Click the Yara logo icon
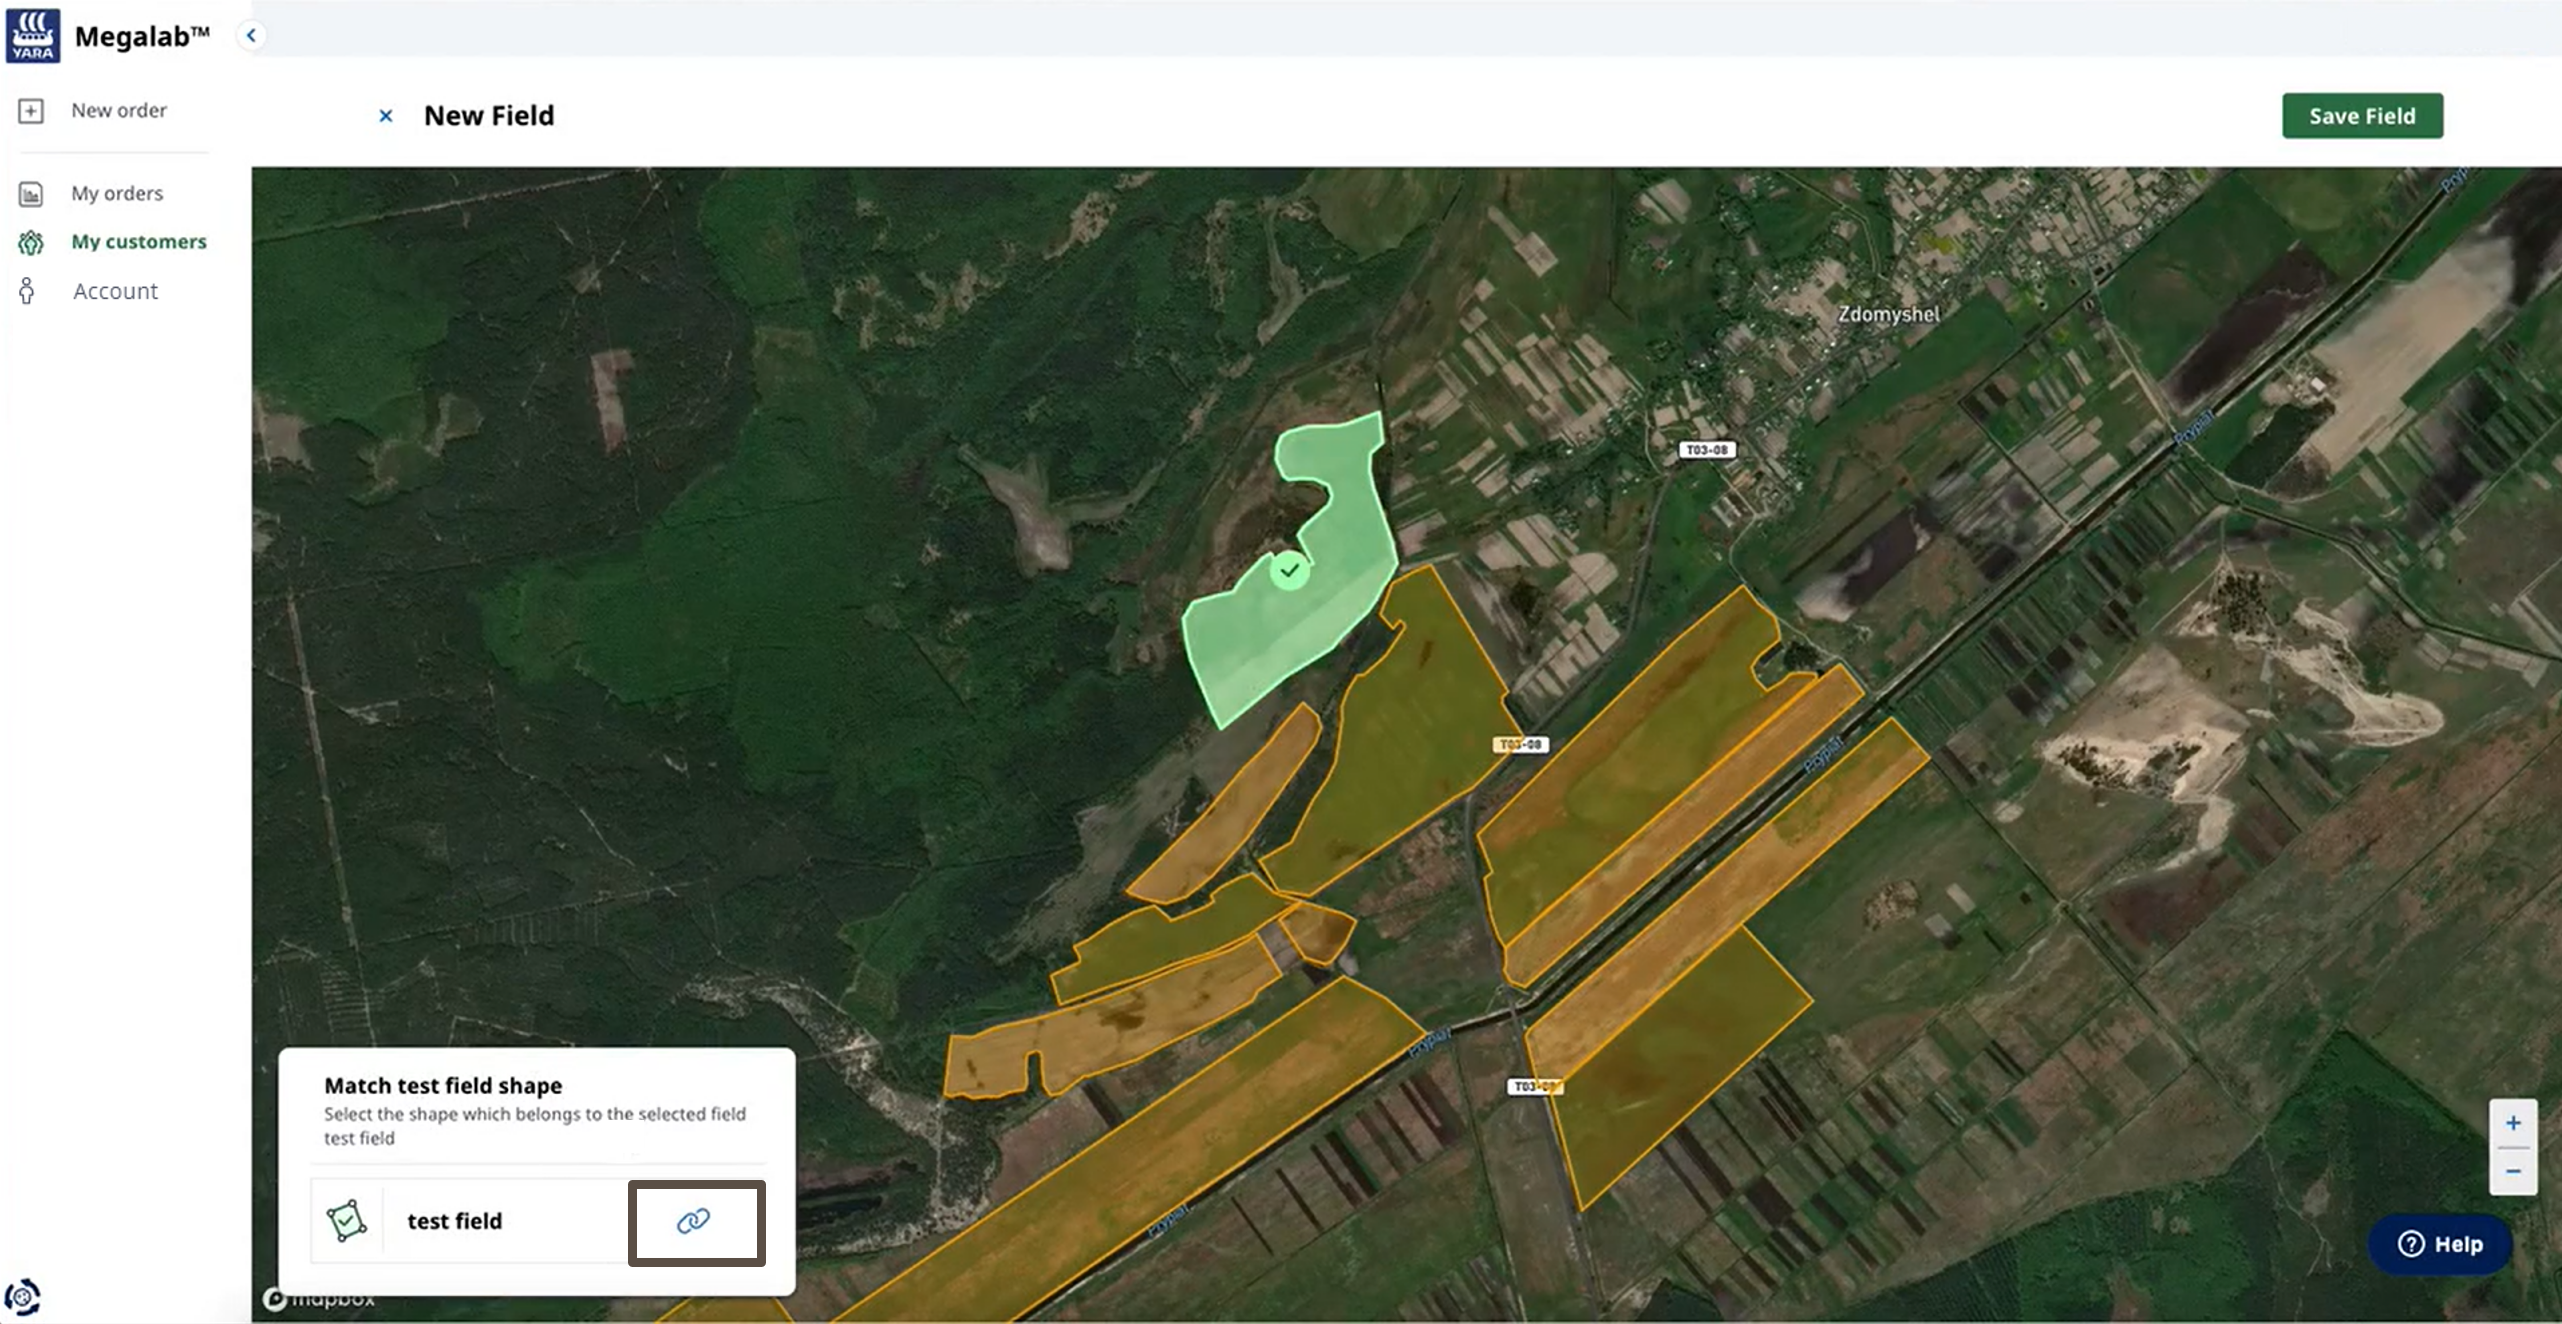 pos(33,36)
